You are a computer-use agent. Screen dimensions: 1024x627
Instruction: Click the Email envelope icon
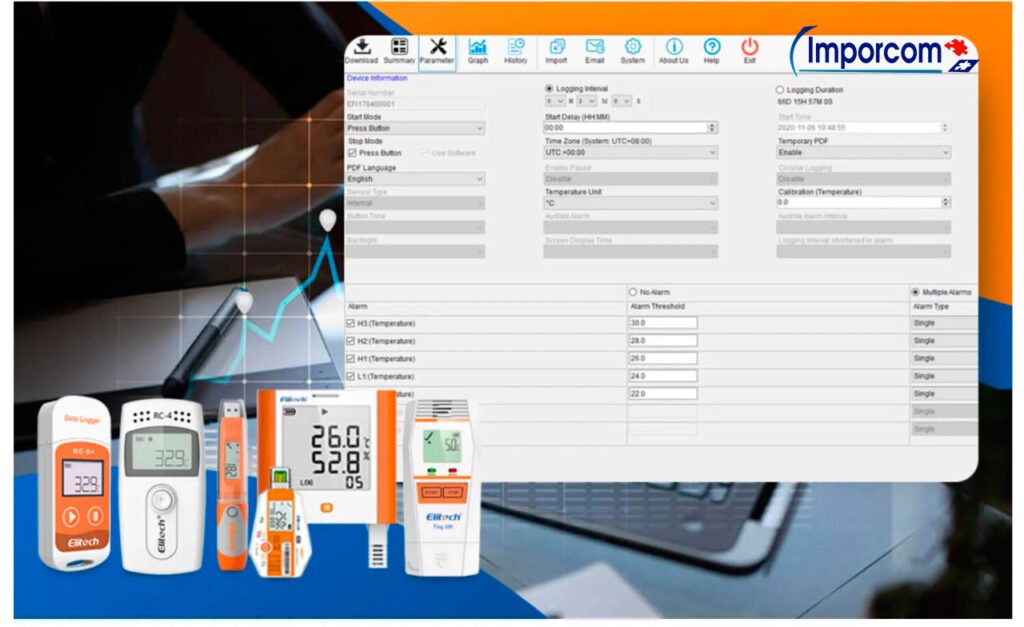(594, 51)
